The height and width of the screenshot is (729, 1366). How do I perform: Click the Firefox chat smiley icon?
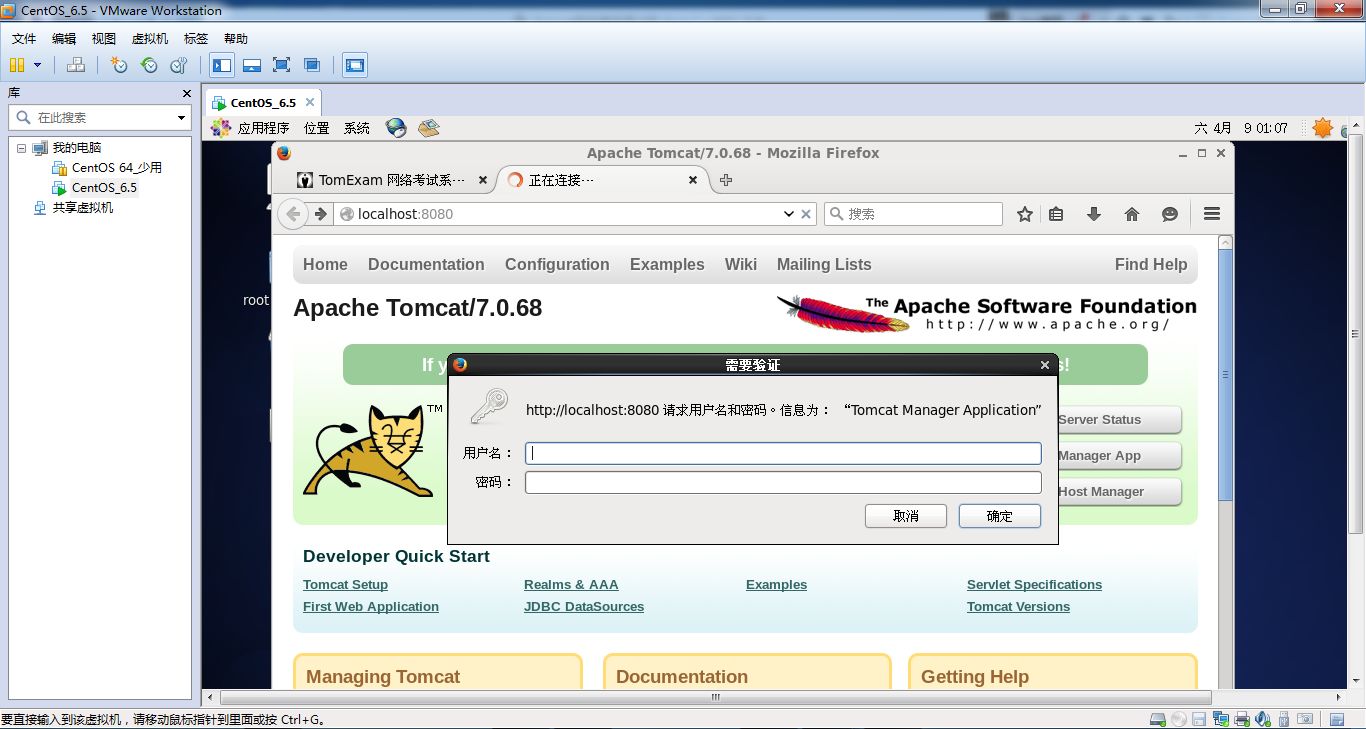[1170, 214]
